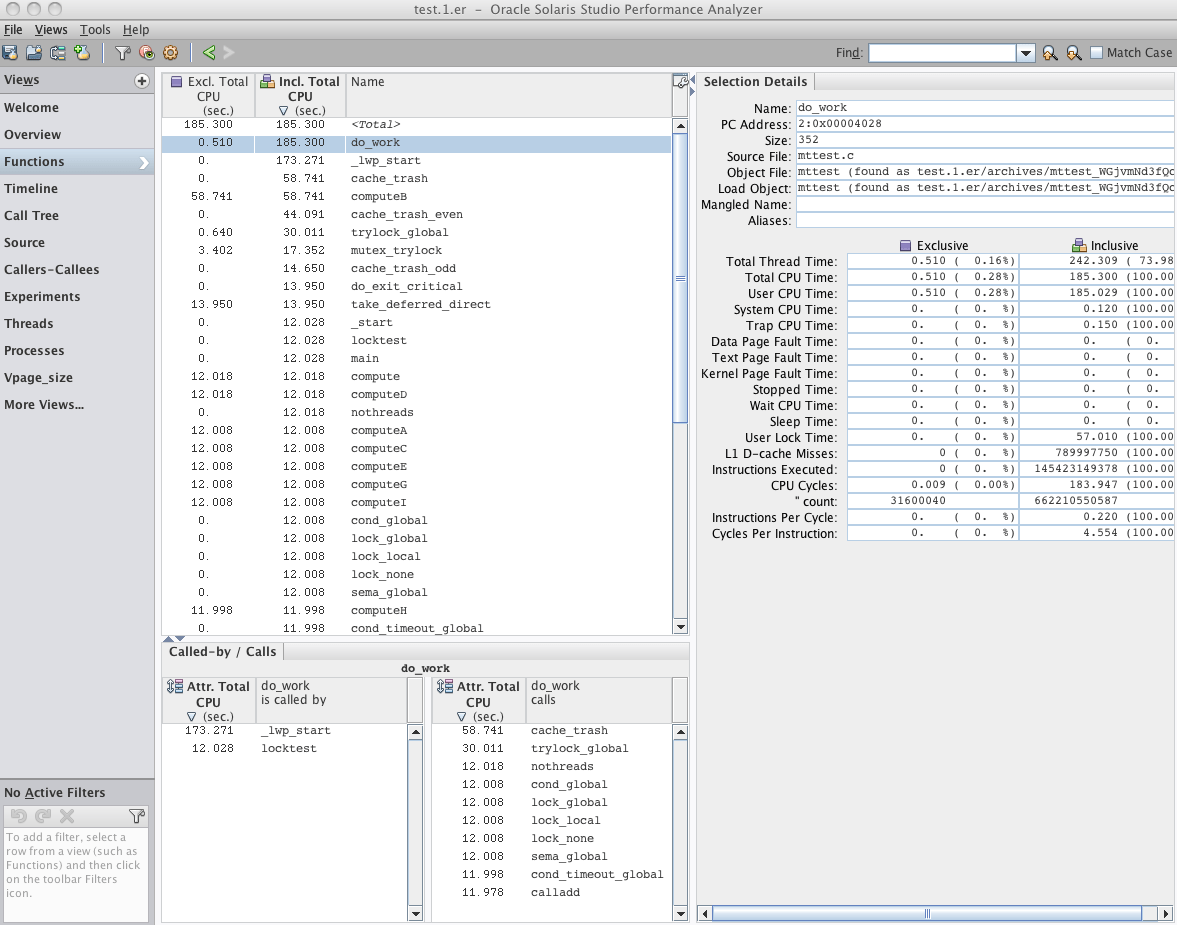Click the chevron on the Functions view
The width and height of the screenshot is (1177, 925).
tap(144, 162)
